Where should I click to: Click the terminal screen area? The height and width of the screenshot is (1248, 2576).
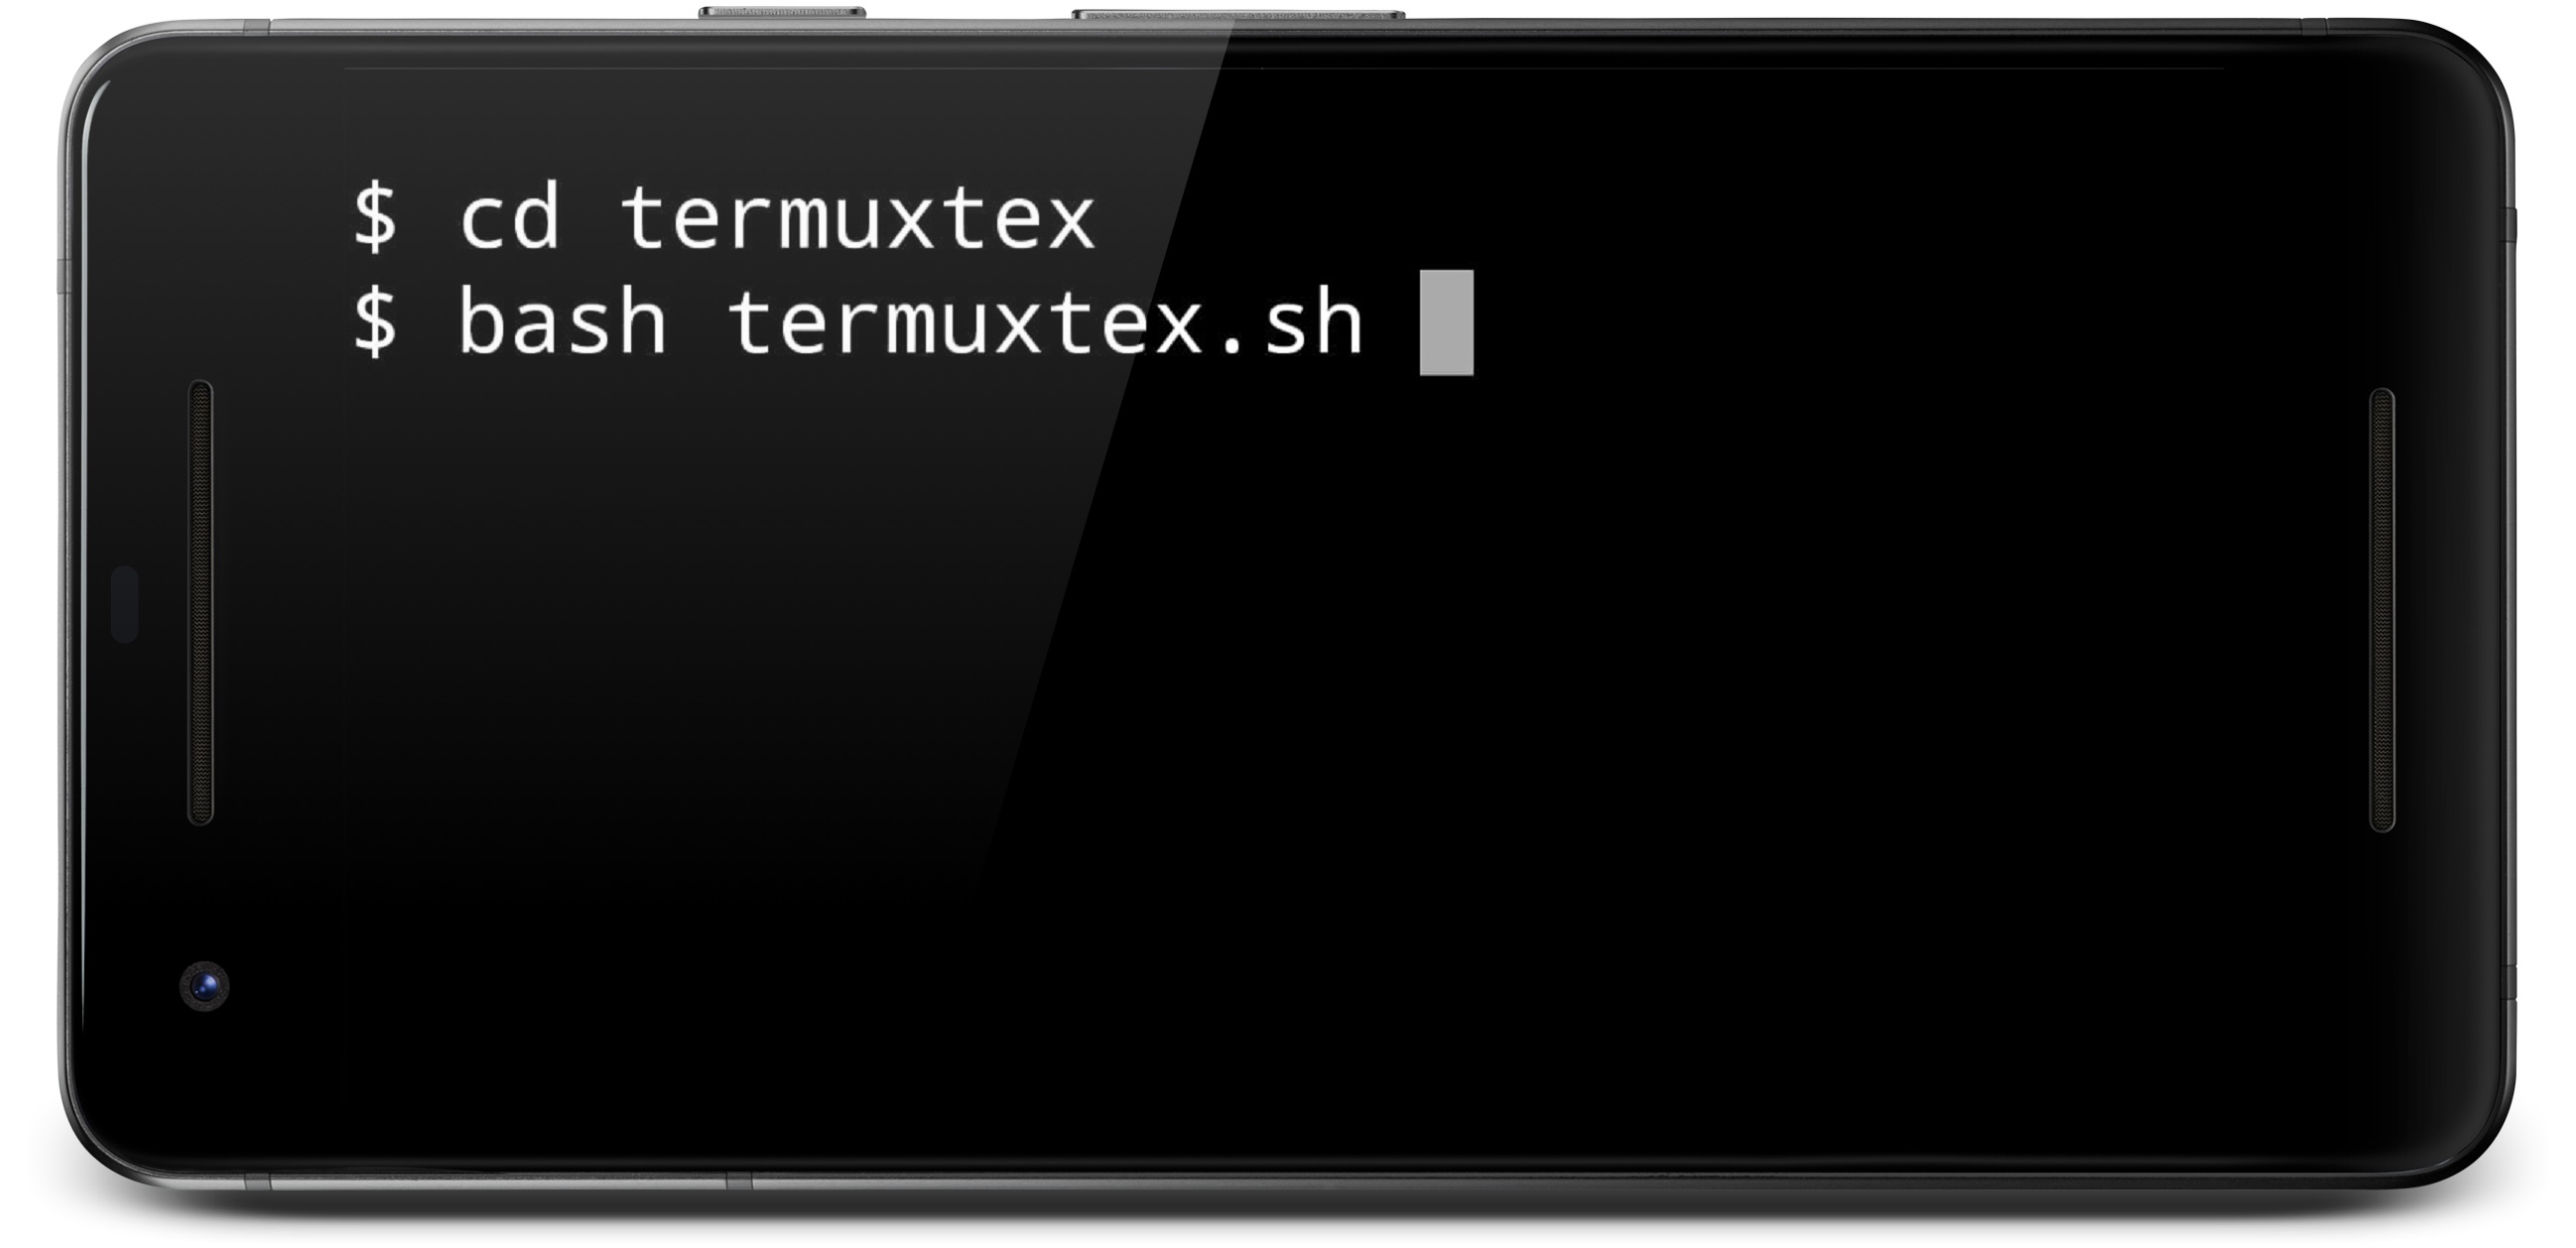[x=1288, y=624]
